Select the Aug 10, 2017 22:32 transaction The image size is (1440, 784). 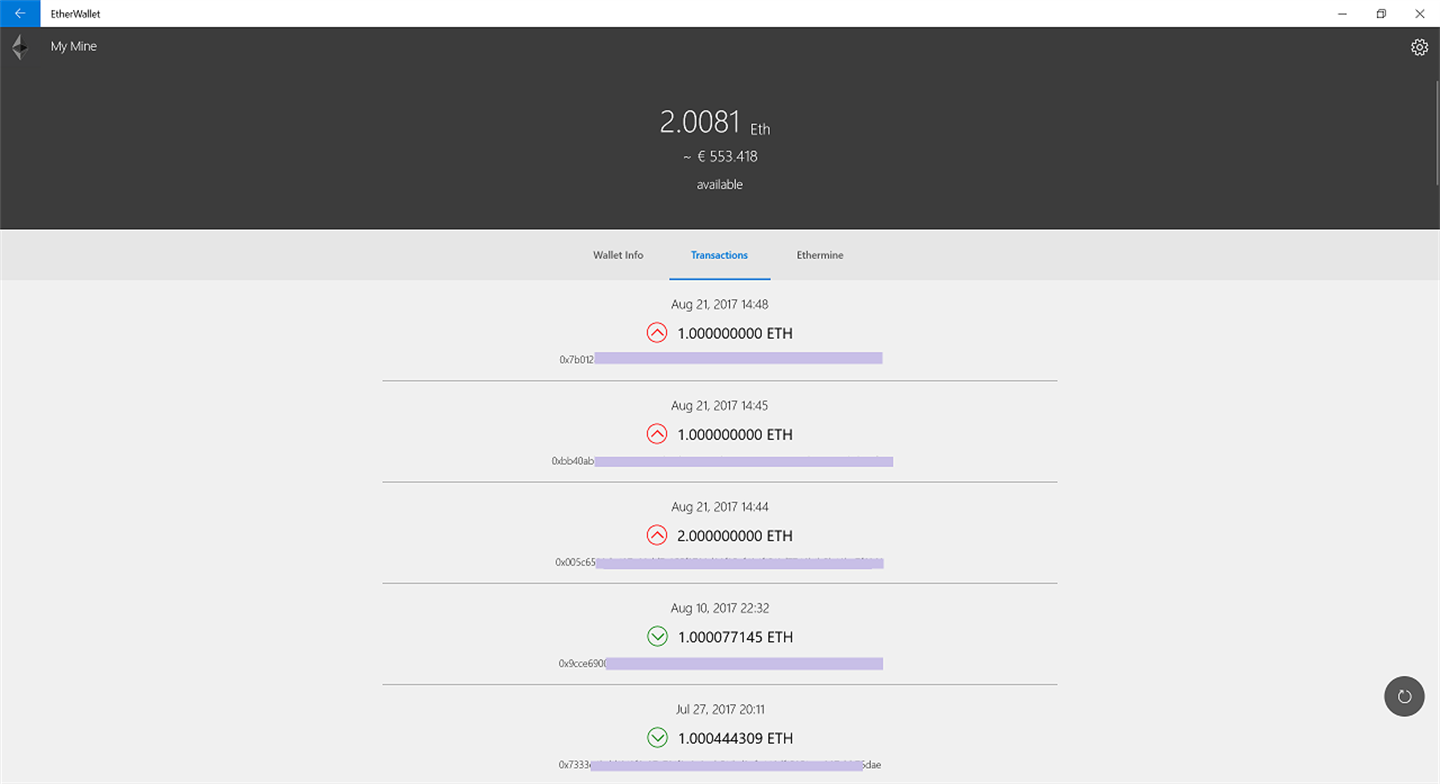click(720, 634)
